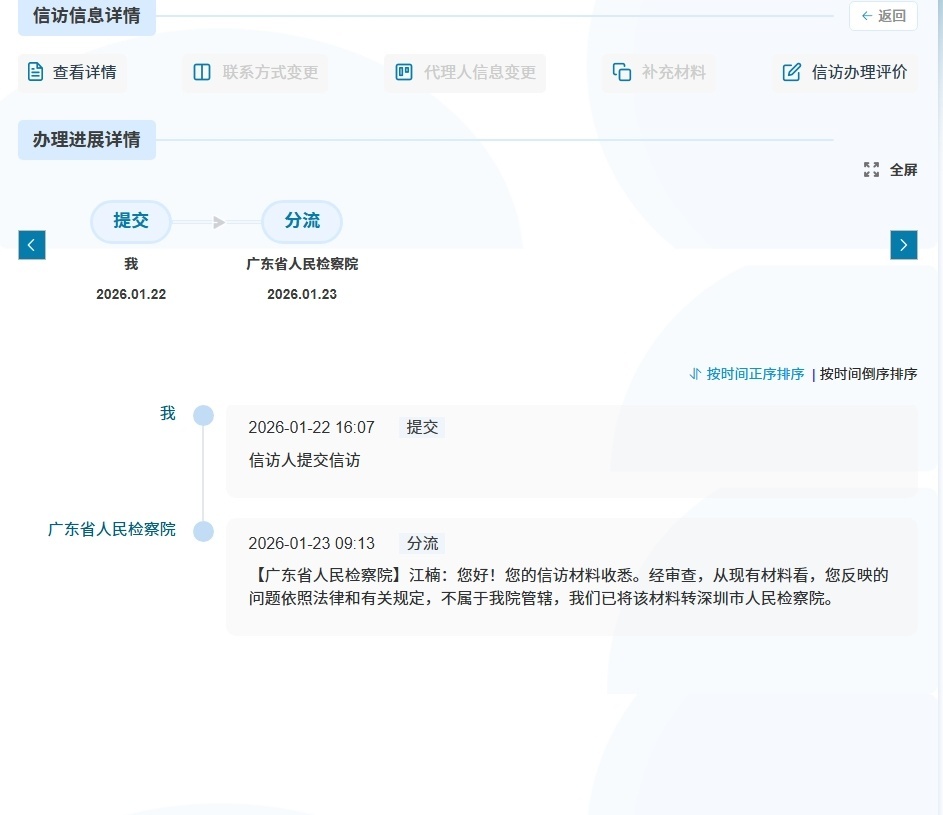Click 广东省人民检察院 under the 分流 step

pyautogui.click(x=302, y=263)
